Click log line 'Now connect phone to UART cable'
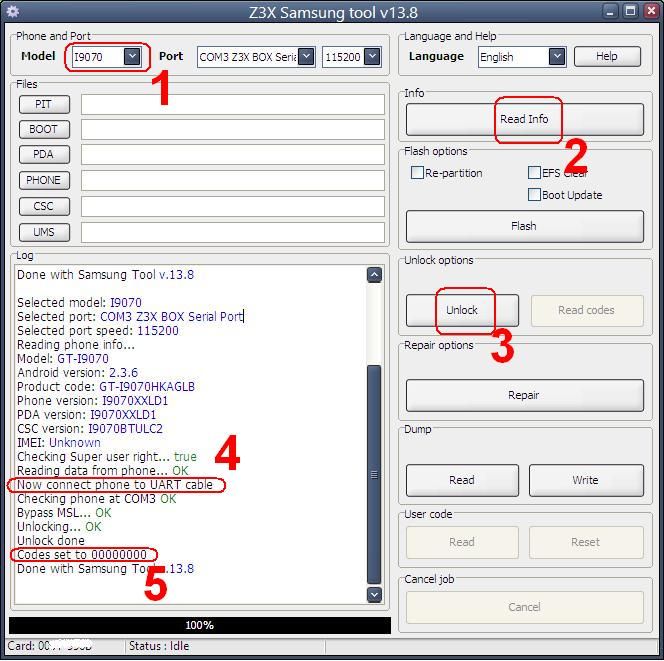This screenshot has height=661, width=664. coord(115,485)
